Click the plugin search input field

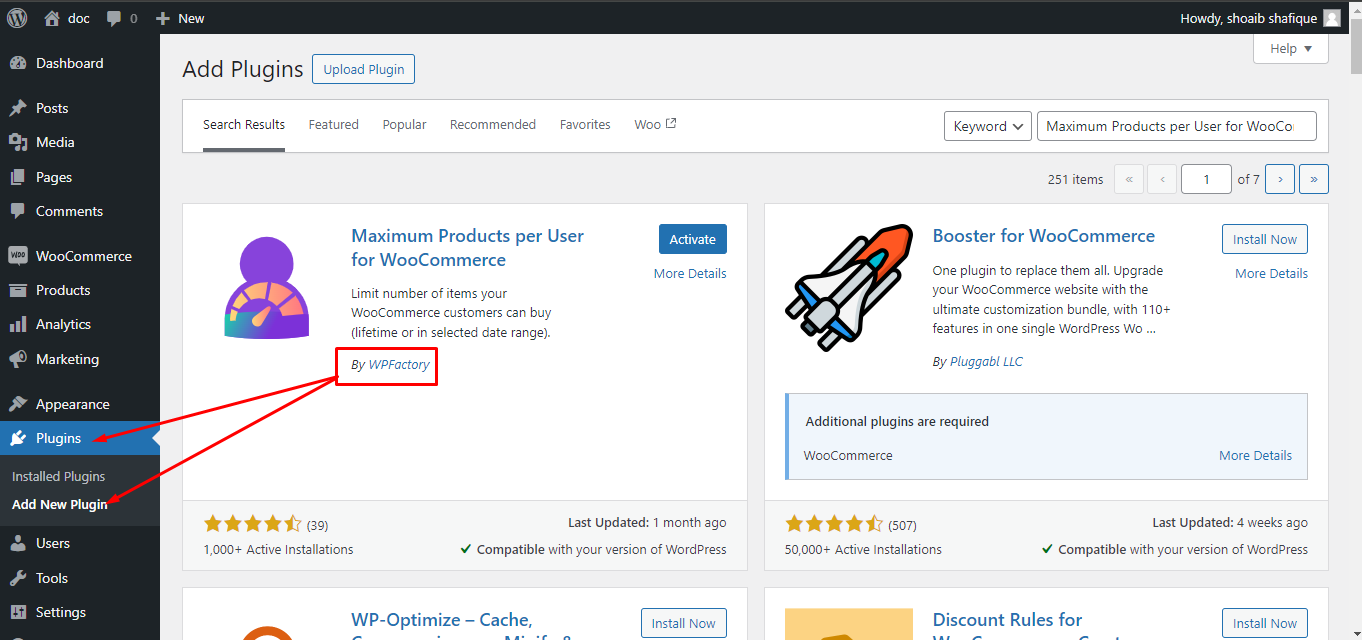pyautogui.click(x=1177, y=126)
